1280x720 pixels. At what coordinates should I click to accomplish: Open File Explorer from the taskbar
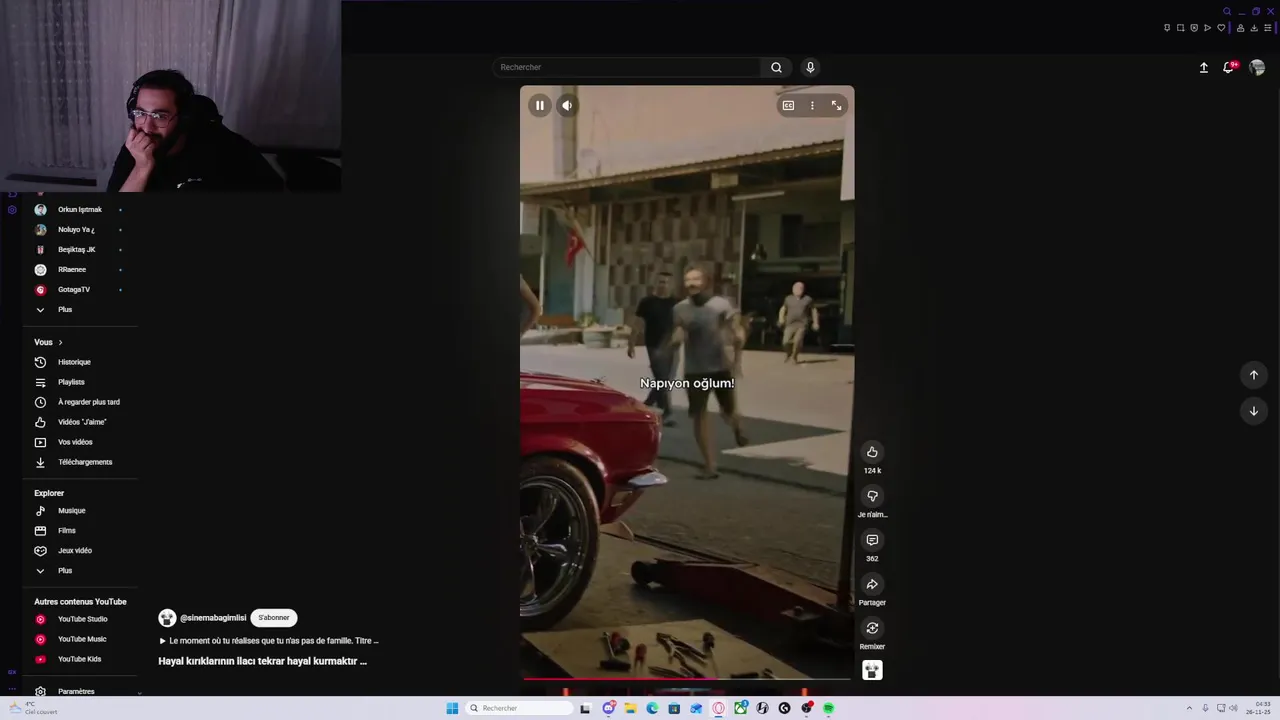631,708
